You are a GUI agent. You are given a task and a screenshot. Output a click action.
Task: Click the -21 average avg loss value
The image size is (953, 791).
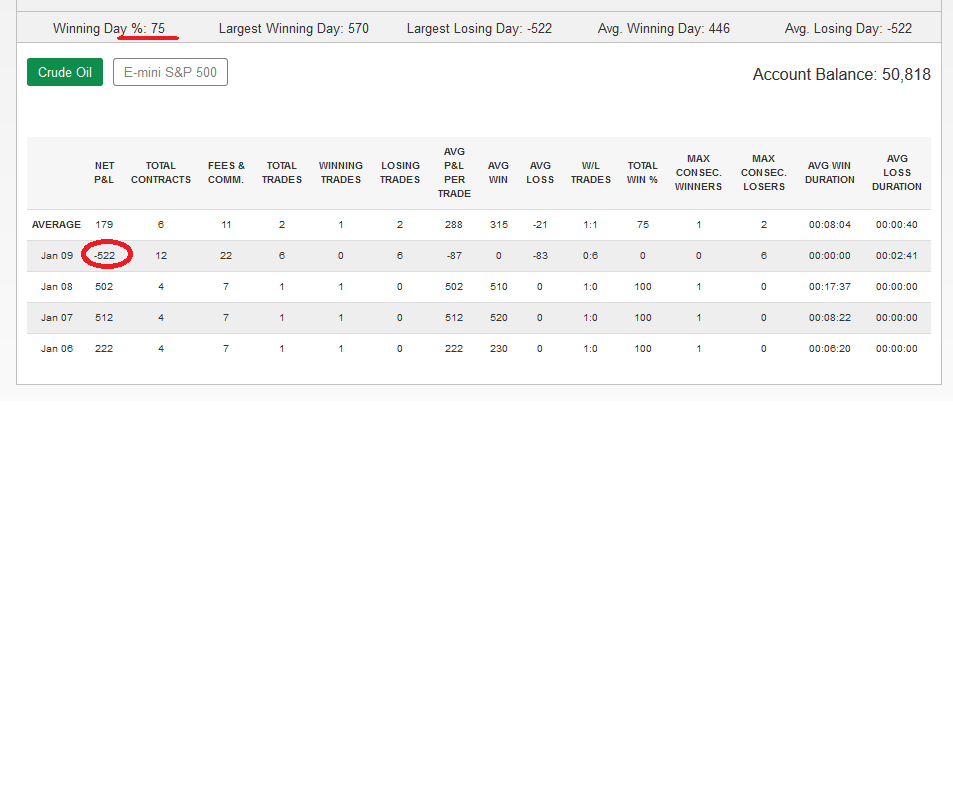coord(540,225)
